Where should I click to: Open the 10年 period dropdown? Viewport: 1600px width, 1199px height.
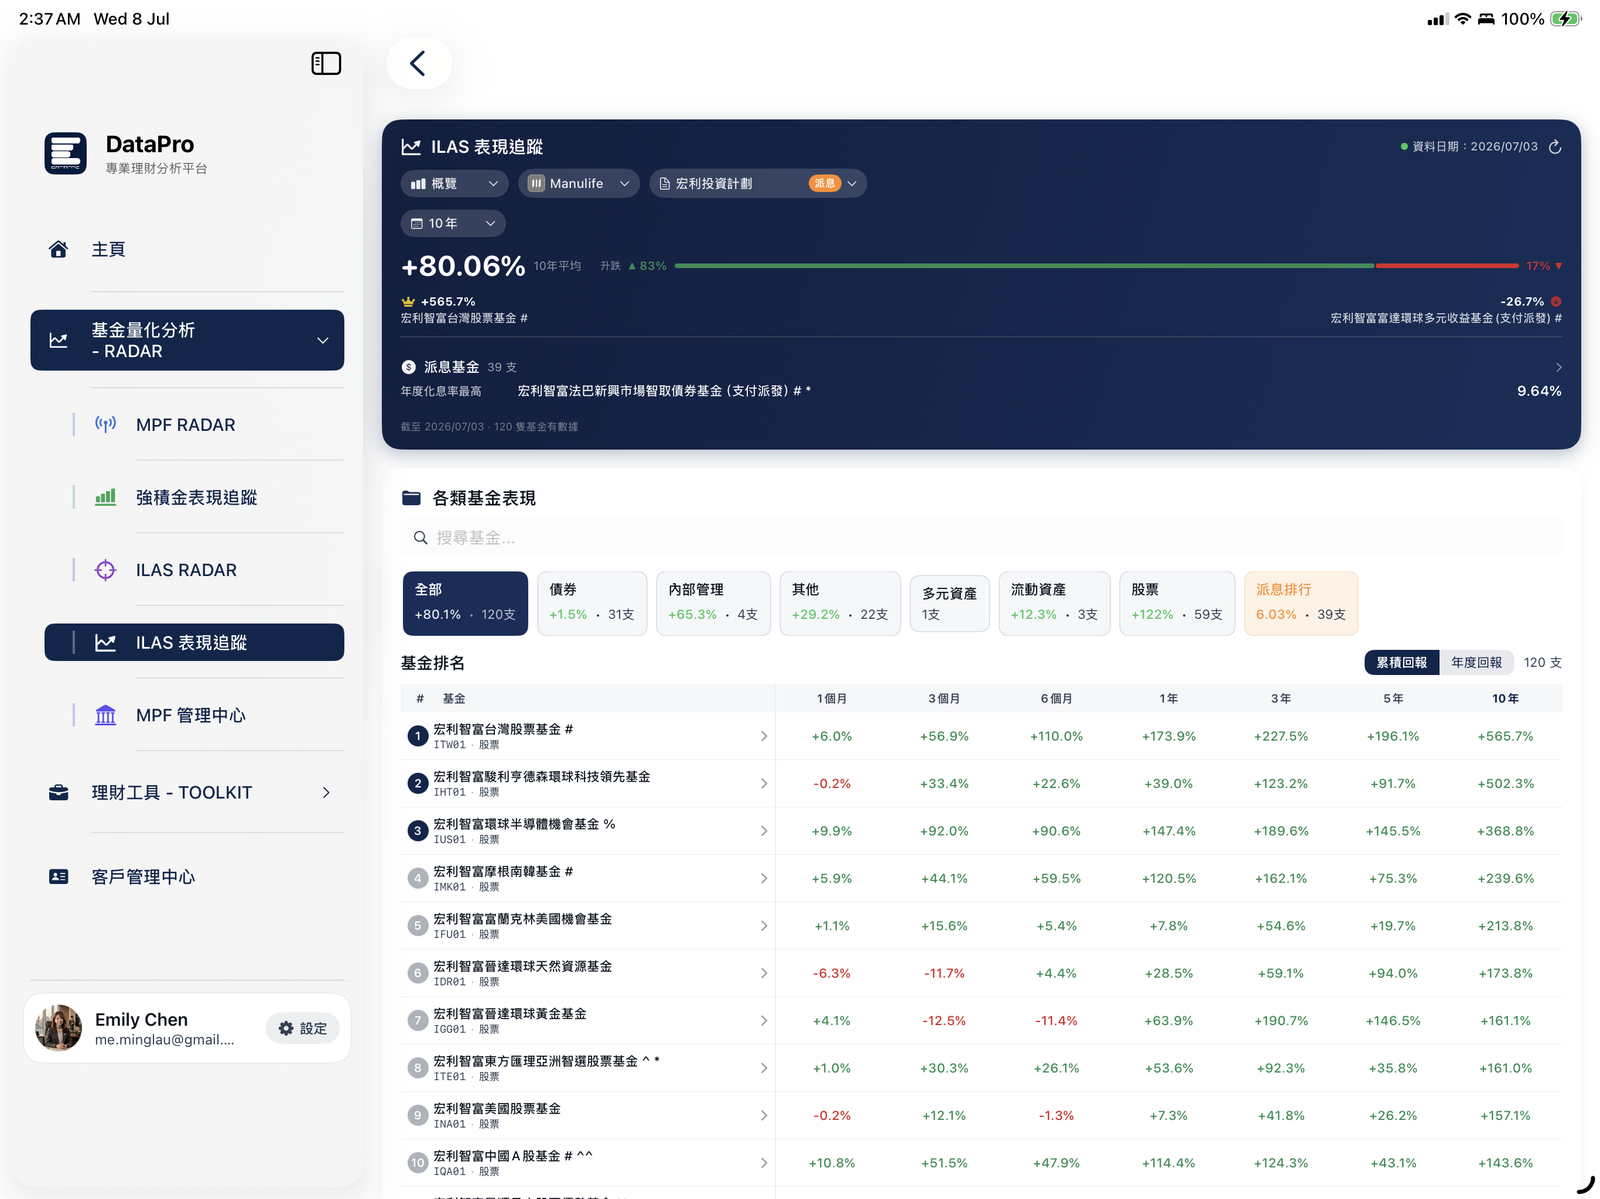click(x=453, y=223)
